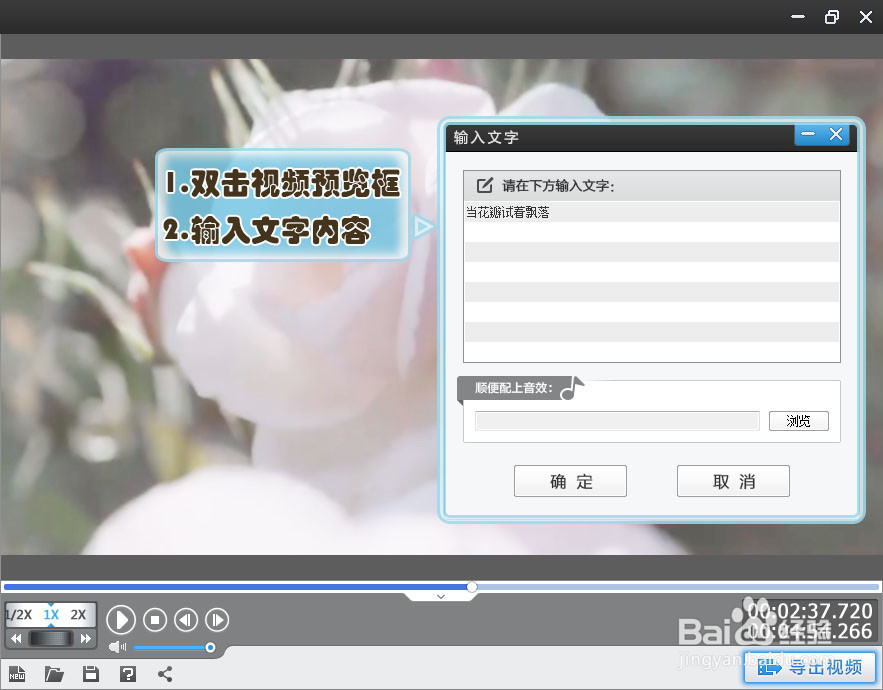
Task: Click the rewind double-arrow icon
Action: tap(16, 639)
